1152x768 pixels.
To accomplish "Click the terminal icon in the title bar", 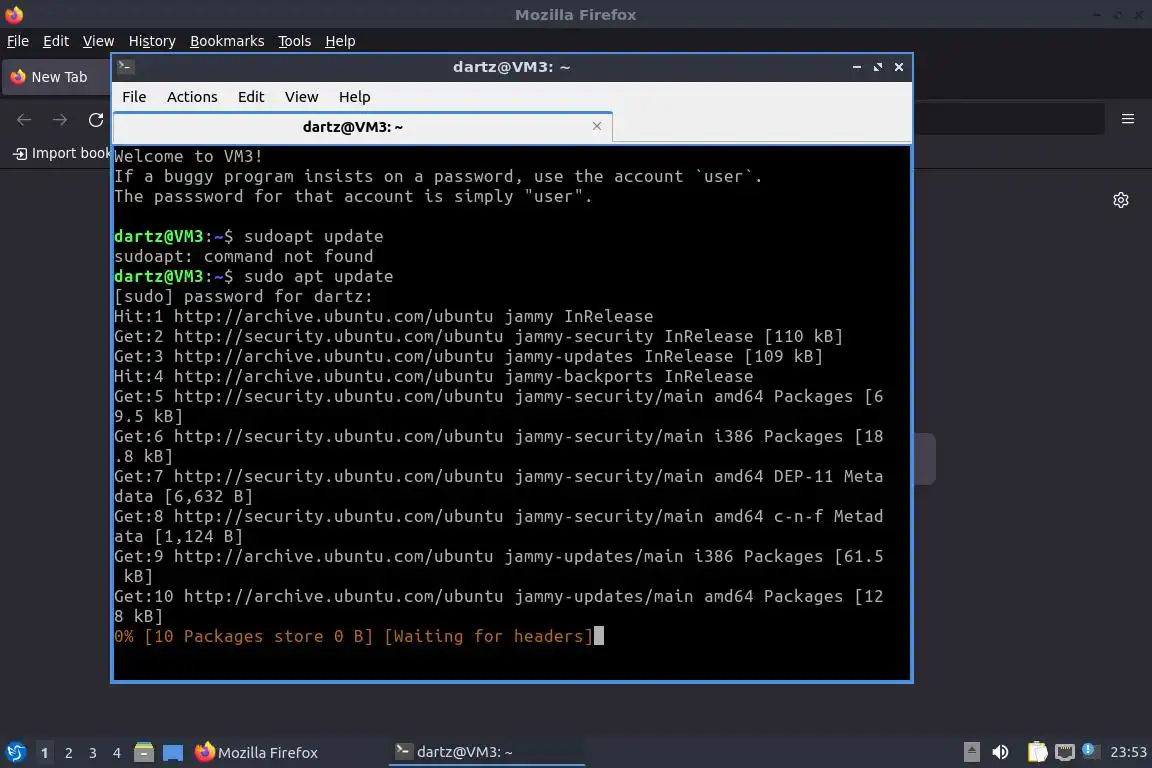I will (125, 67).
